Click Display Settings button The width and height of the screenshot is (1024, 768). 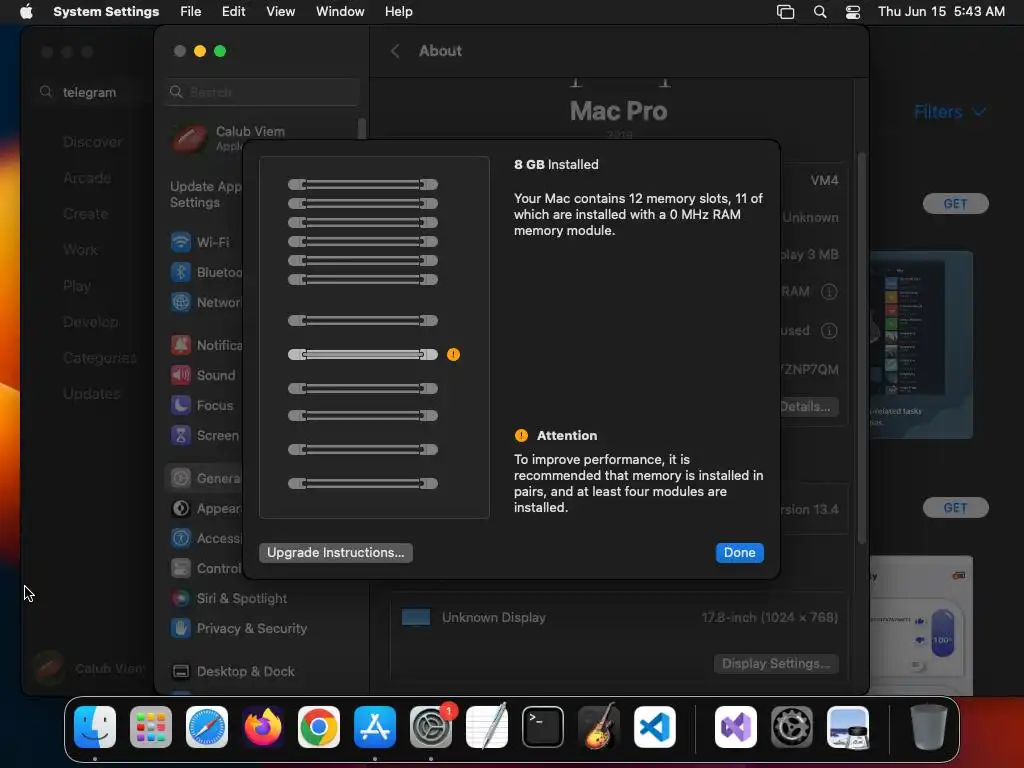(x=776, y=664)
